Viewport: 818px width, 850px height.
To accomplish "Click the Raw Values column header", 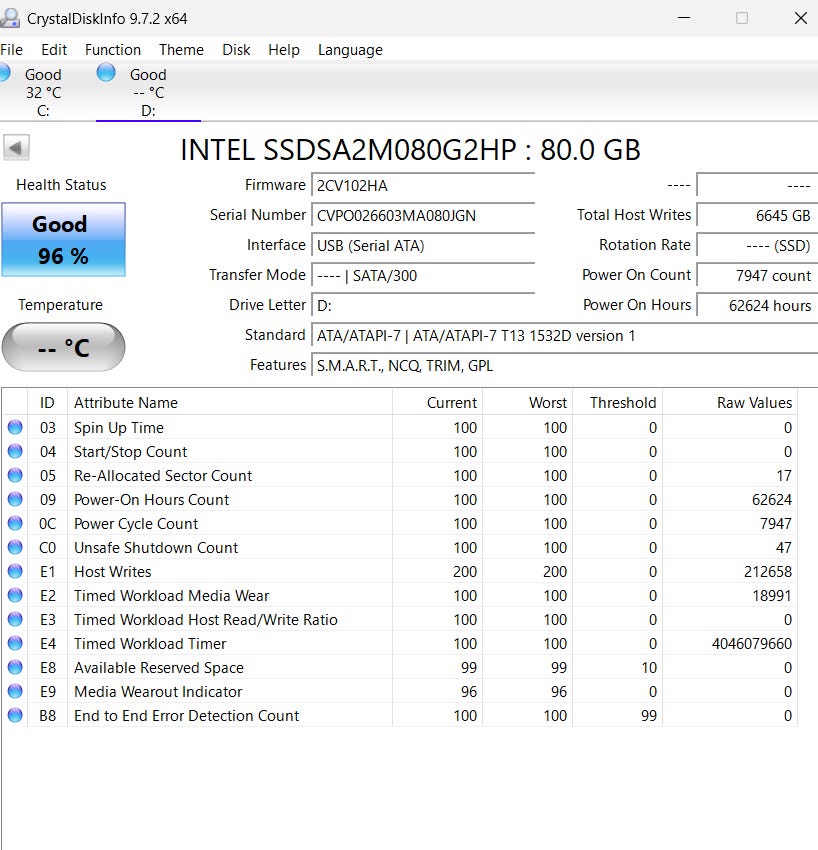I will coord(730,402).
